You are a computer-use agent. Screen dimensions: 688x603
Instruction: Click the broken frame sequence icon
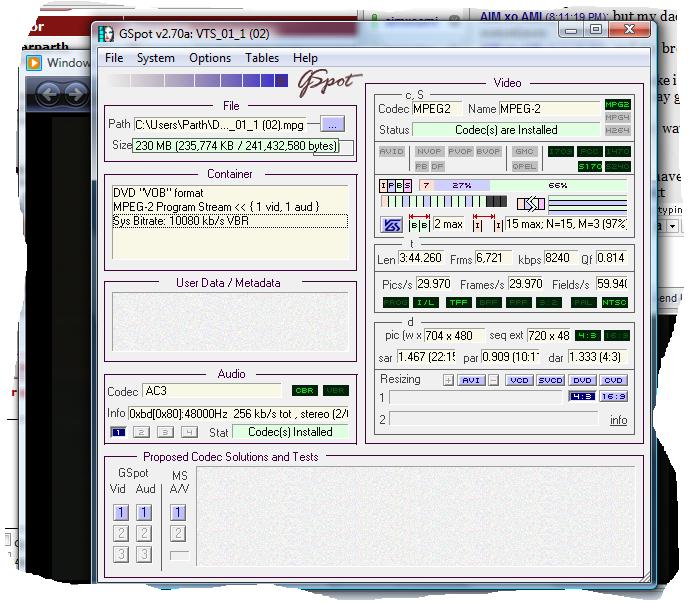[530, 204]
